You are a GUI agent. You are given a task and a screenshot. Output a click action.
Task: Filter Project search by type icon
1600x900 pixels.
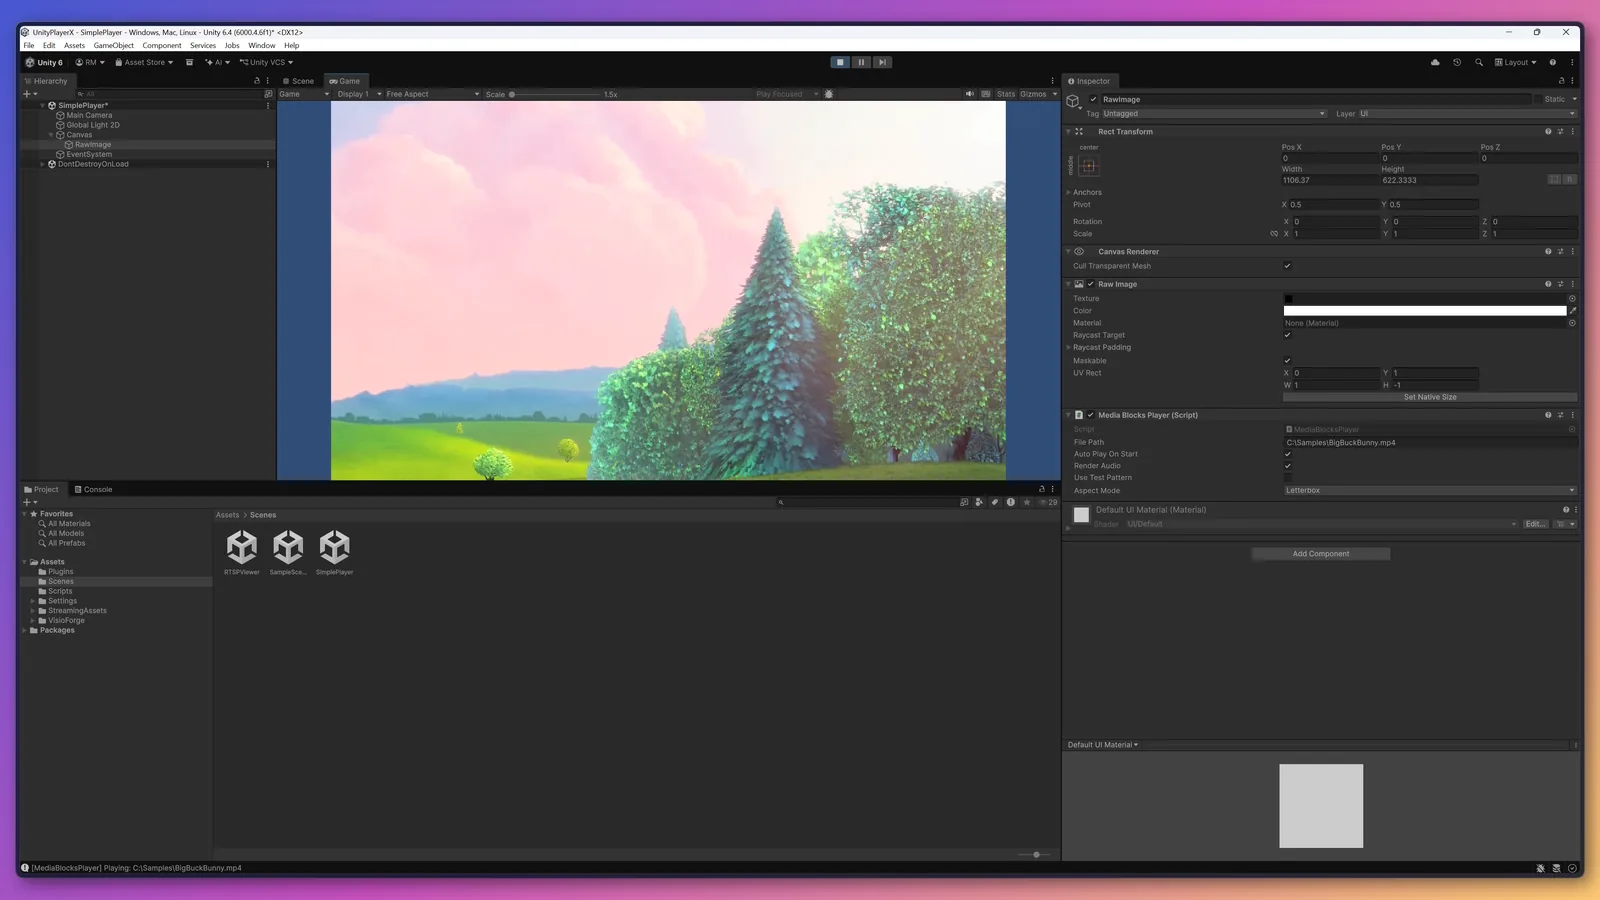point(979,502)
